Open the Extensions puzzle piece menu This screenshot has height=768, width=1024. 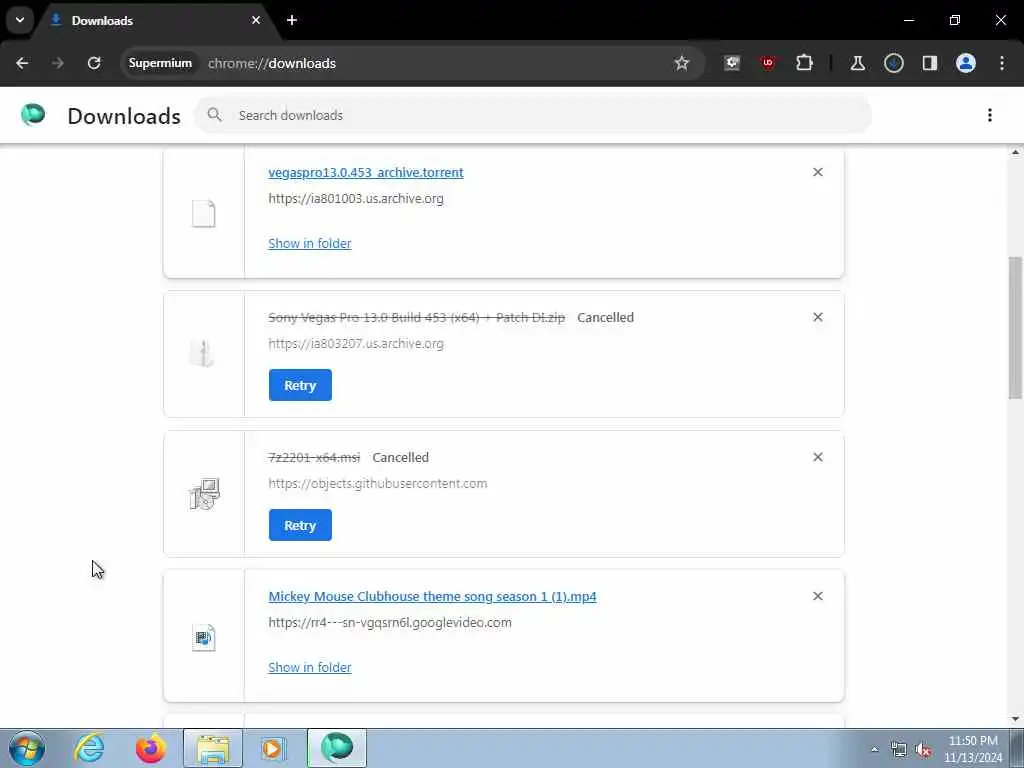(x=804, y=63)
